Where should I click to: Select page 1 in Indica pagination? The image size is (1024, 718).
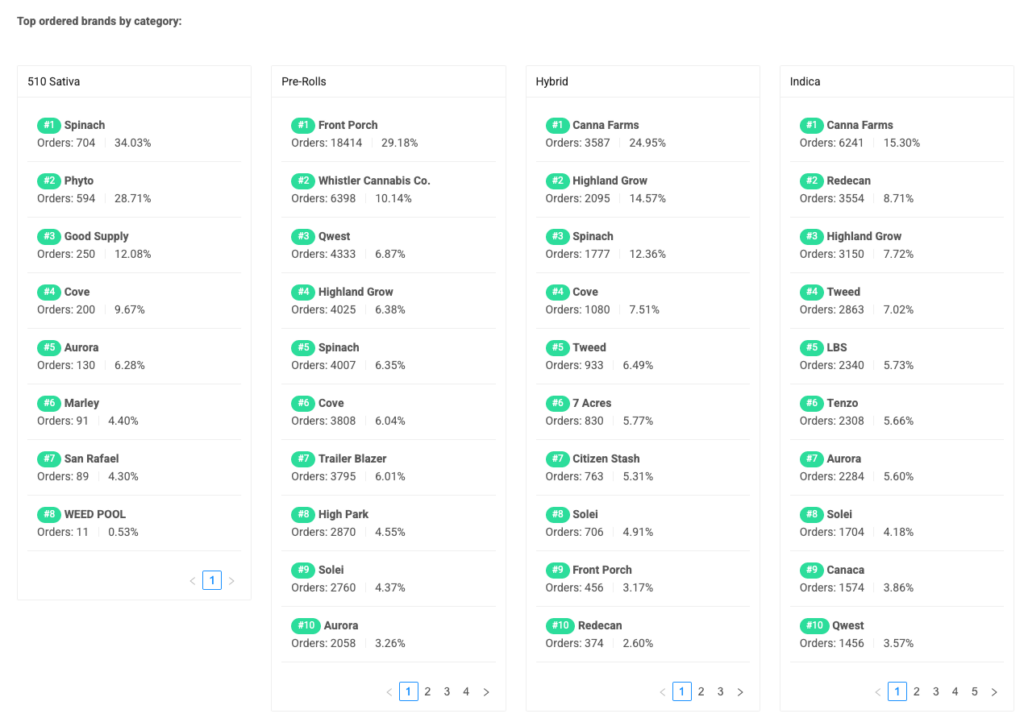[x=897, y=691]
